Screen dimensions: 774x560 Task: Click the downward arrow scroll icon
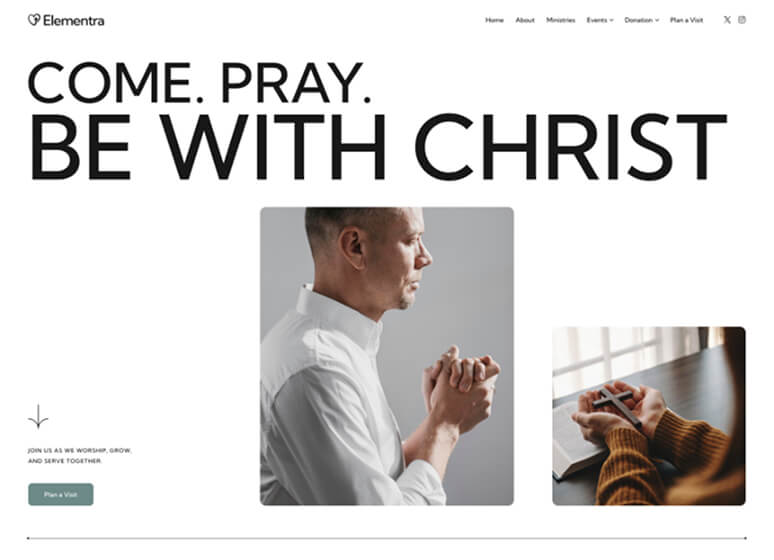coord(38,416)
